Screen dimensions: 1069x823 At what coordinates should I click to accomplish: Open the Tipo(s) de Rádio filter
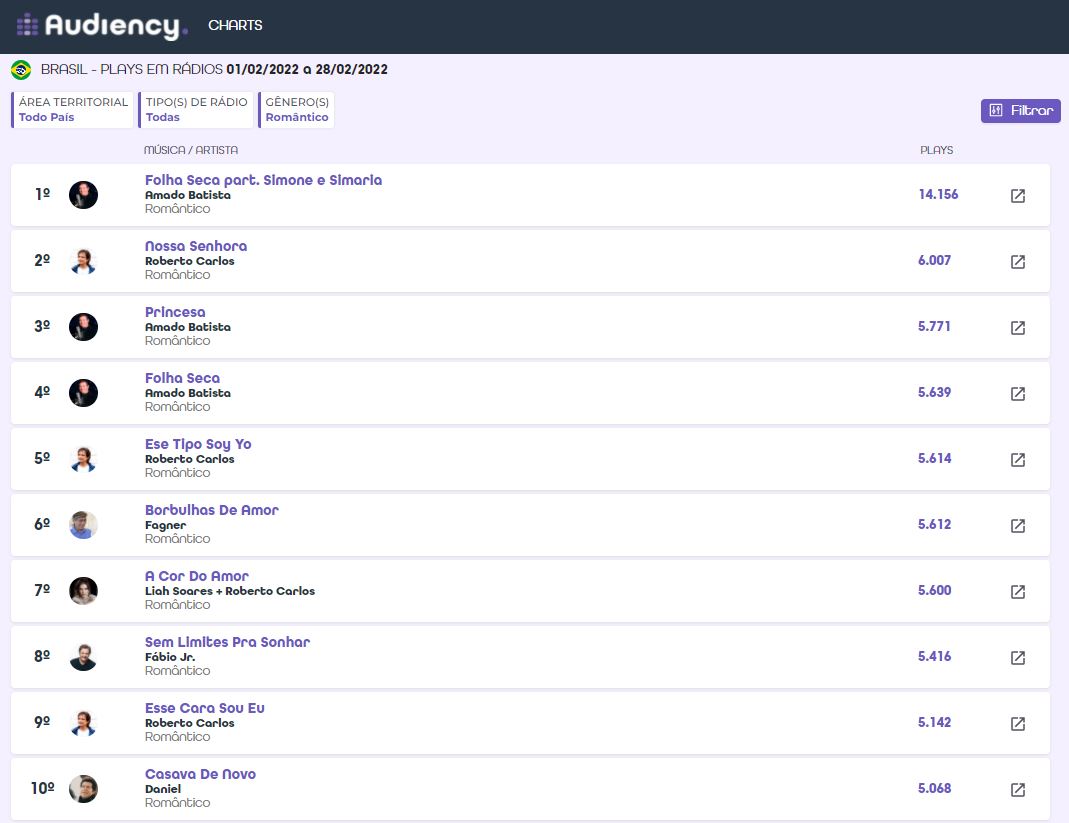coord(196,110)
